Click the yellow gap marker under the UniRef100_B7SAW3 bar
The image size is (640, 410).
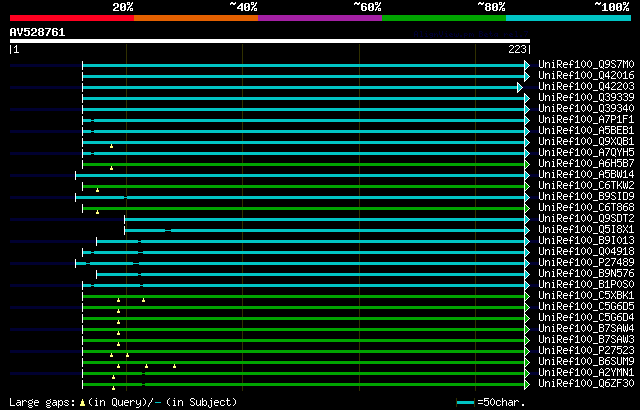[118, 344]
